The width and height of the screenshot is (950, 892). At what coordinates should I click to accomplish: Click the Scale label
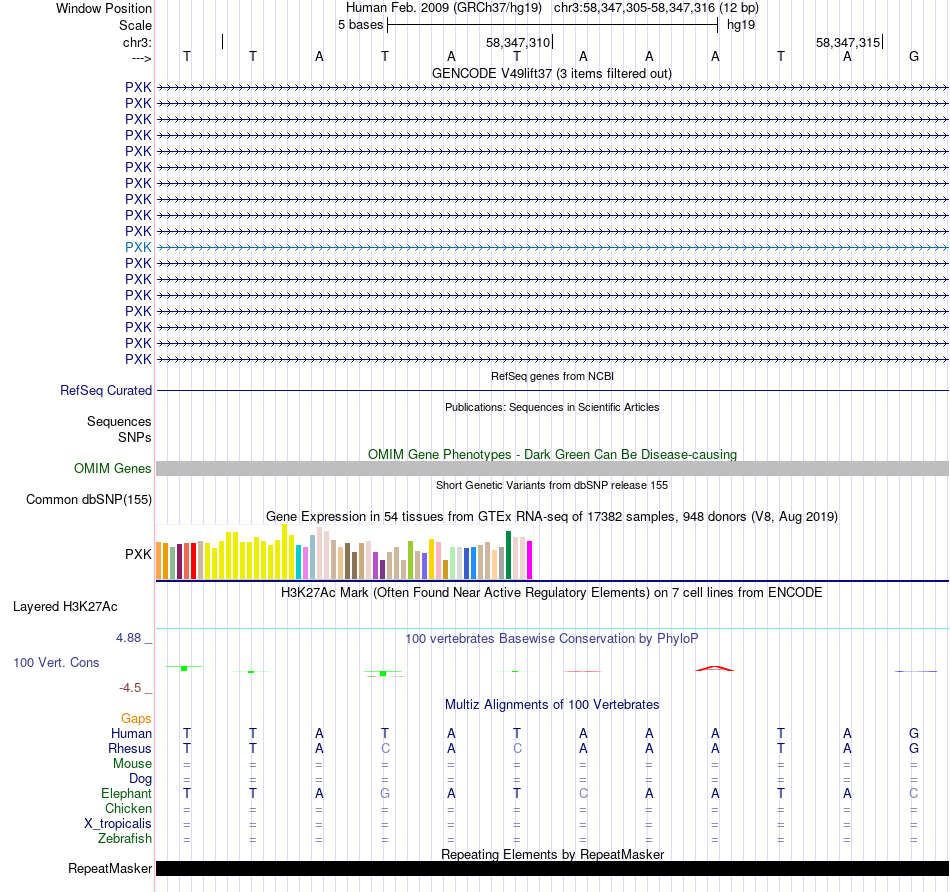135,25
